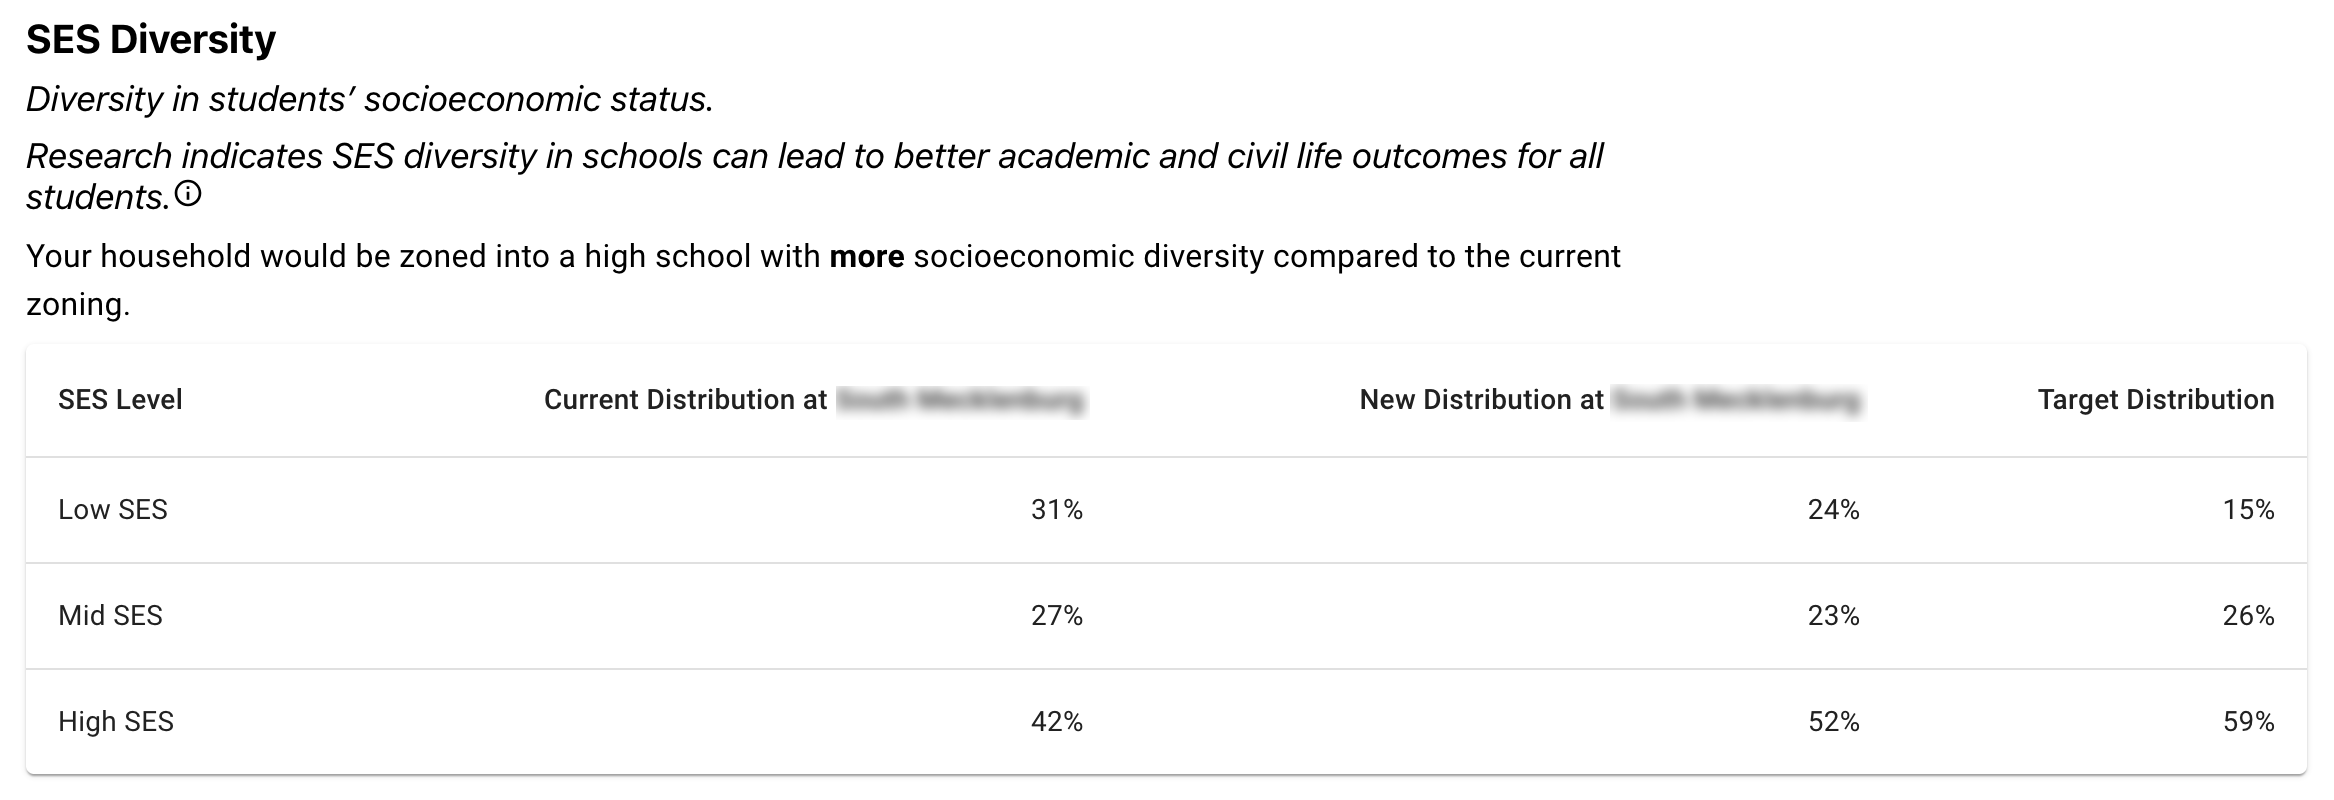Click the bold word "more" in summary
The width and height of the screenshot is (2334, 800).
click(866, 257)
